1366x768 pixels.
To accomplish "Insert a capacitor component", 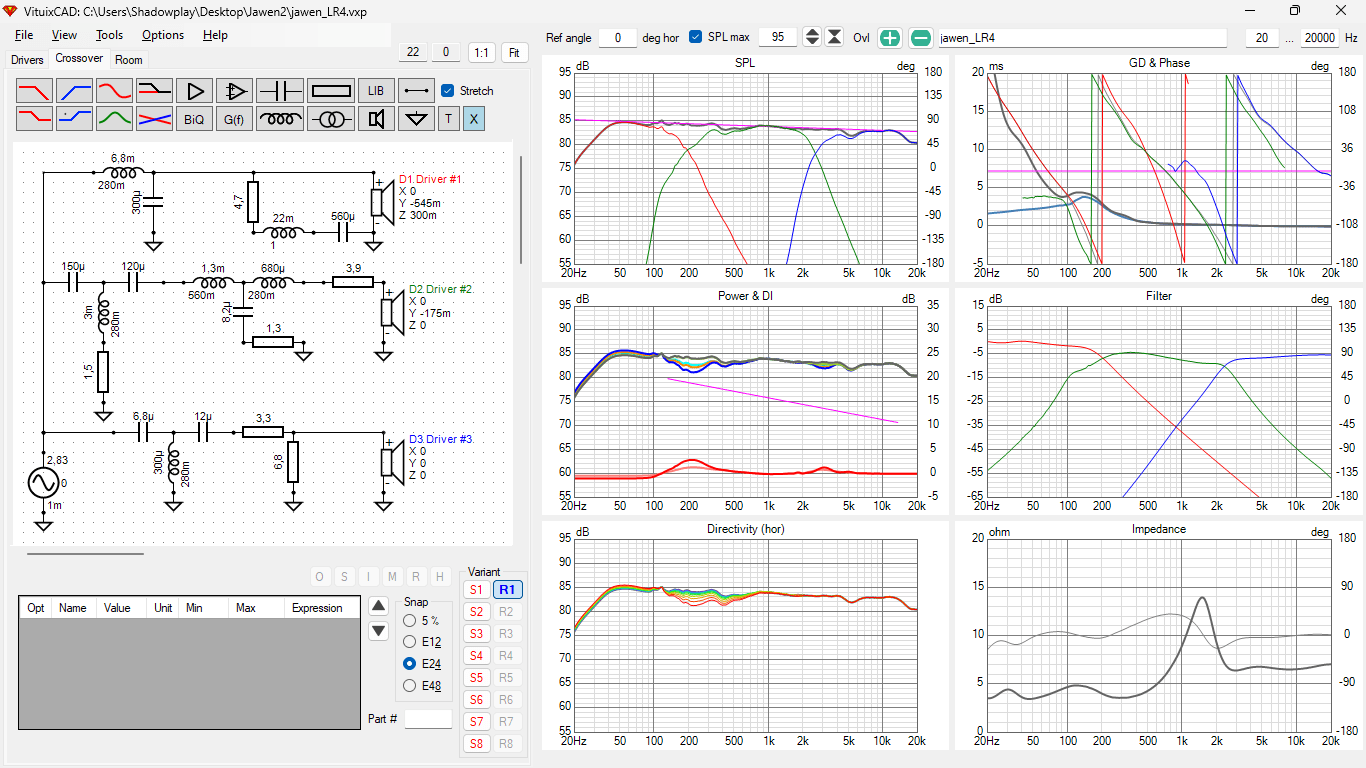I will 280,91.
